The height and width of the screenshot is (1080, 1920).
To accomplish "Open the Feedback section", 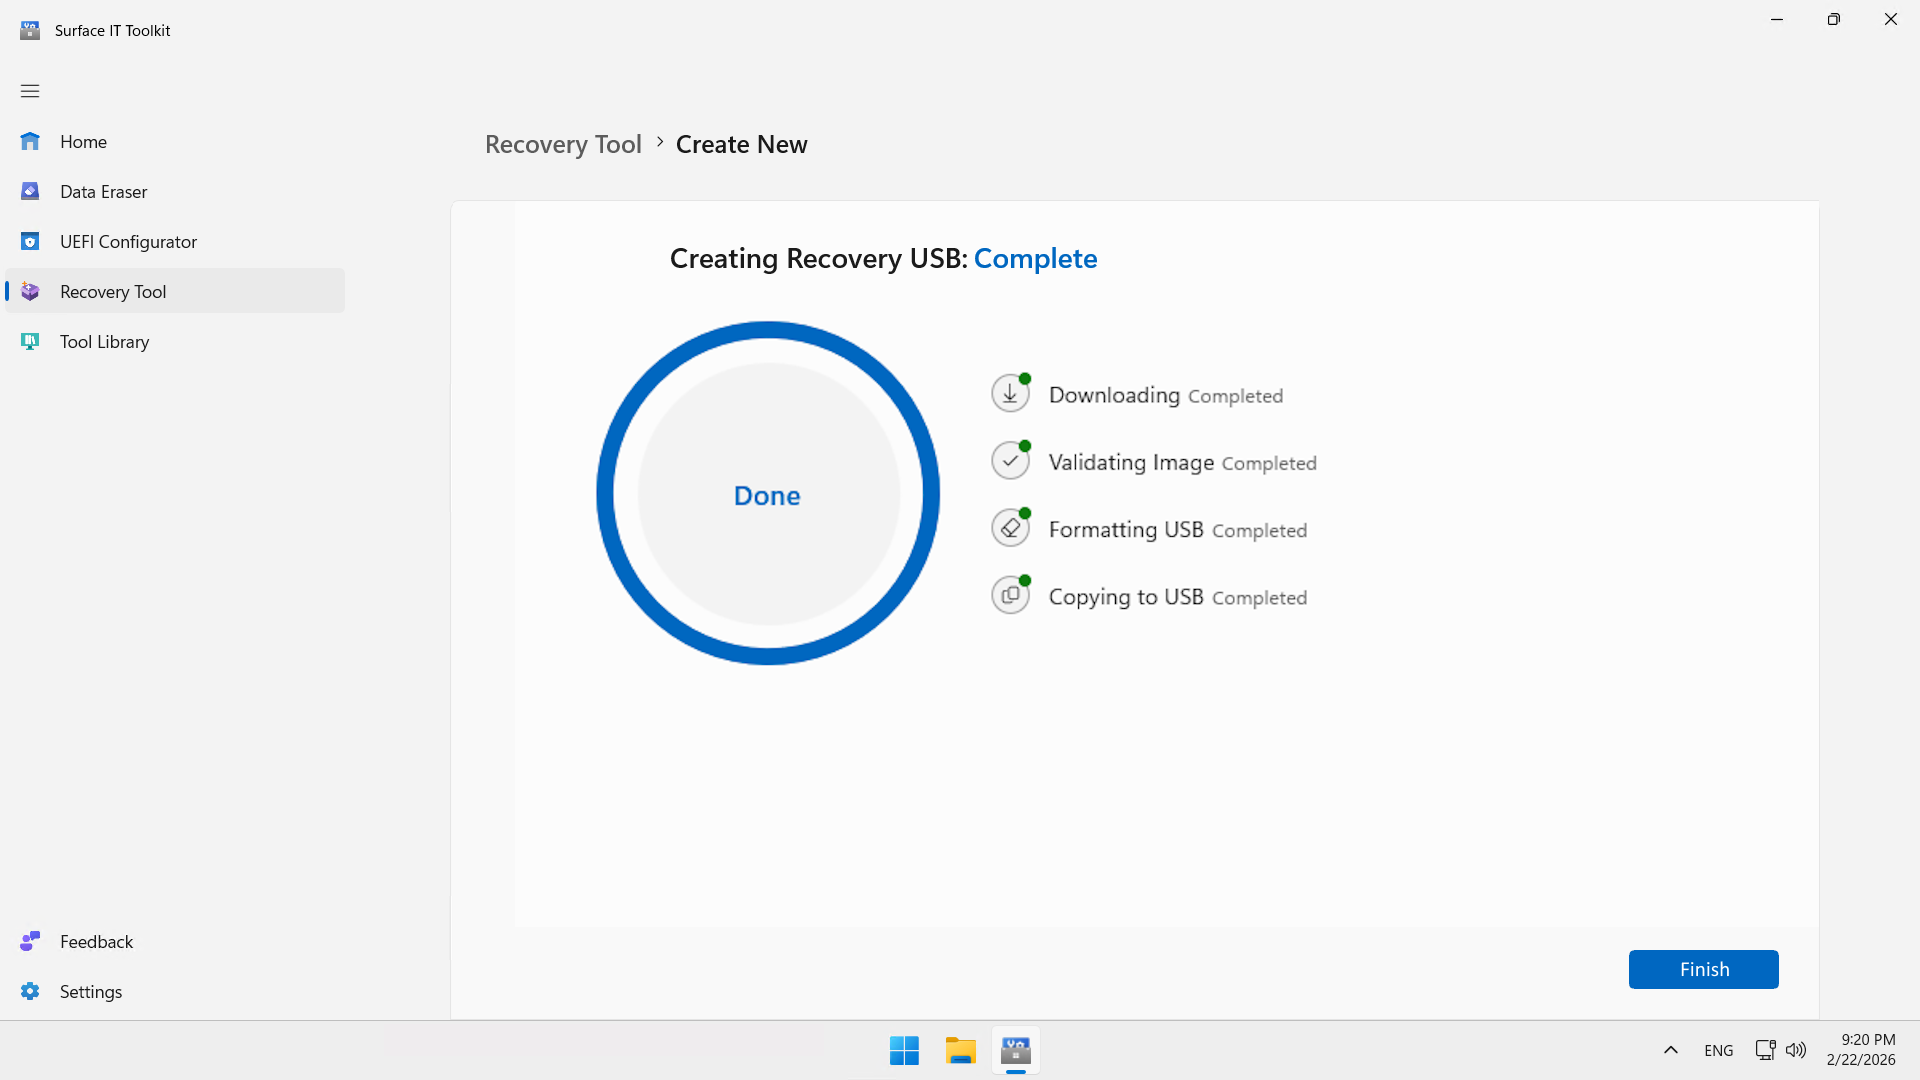I will pos(96,942).
